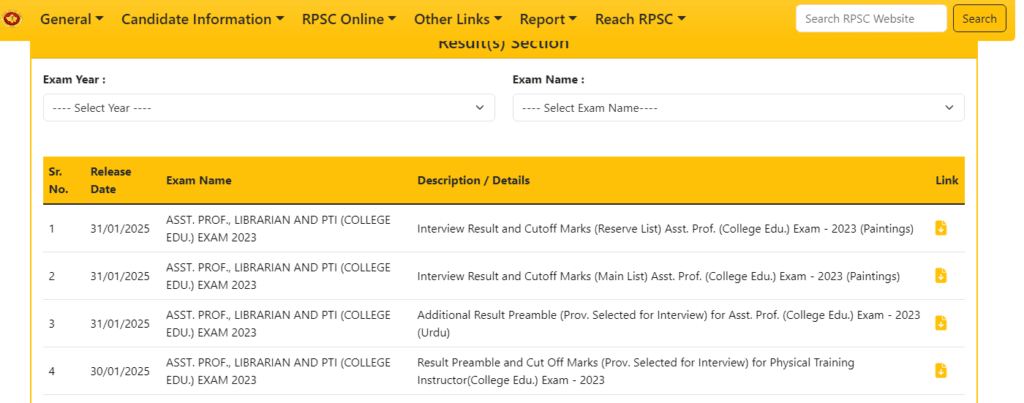Click release date 30/01/2025 in row 4
The width and height of the screenshot is (1024, 403).
pos(120,371)
